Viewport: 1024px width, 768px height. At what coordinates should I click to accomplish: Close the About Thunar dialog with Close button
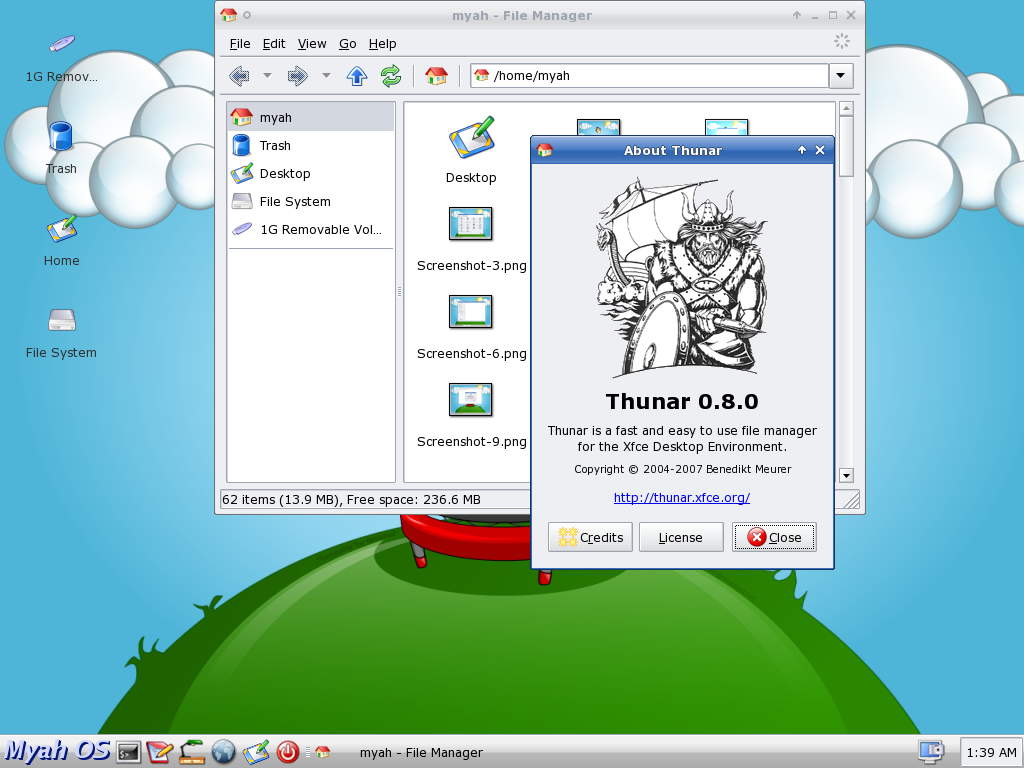click(x=775, y=537)
